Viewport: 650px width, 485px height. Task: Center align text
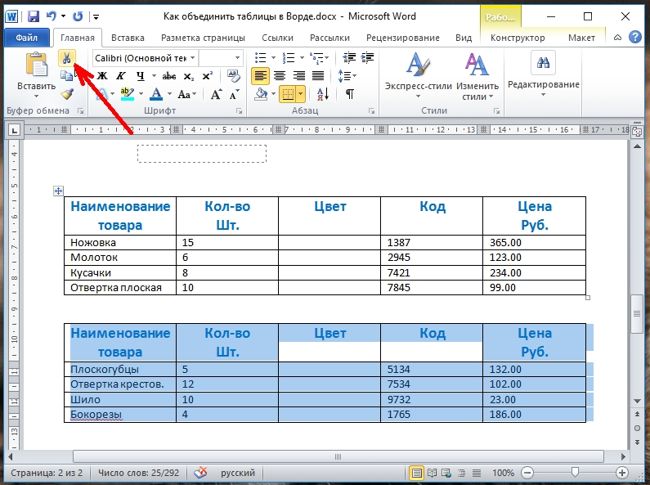(280, 76)
